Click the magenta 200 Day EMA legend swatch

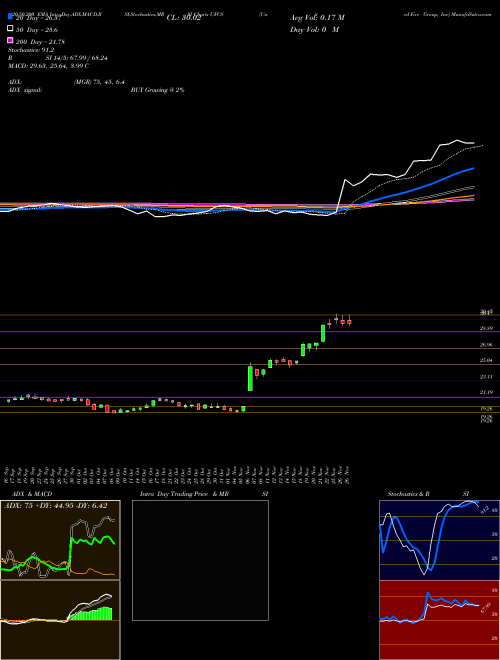pos(10,41)
